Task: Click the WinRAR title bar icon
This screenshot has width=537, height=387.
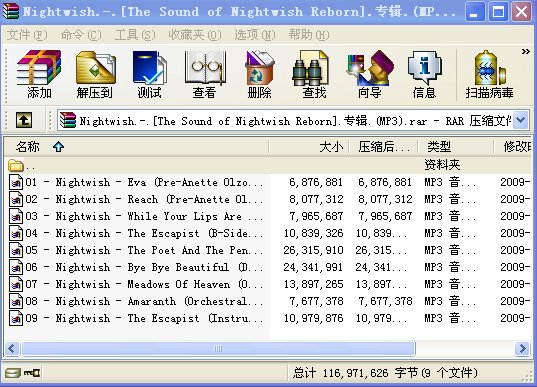Action: point(11,11)
